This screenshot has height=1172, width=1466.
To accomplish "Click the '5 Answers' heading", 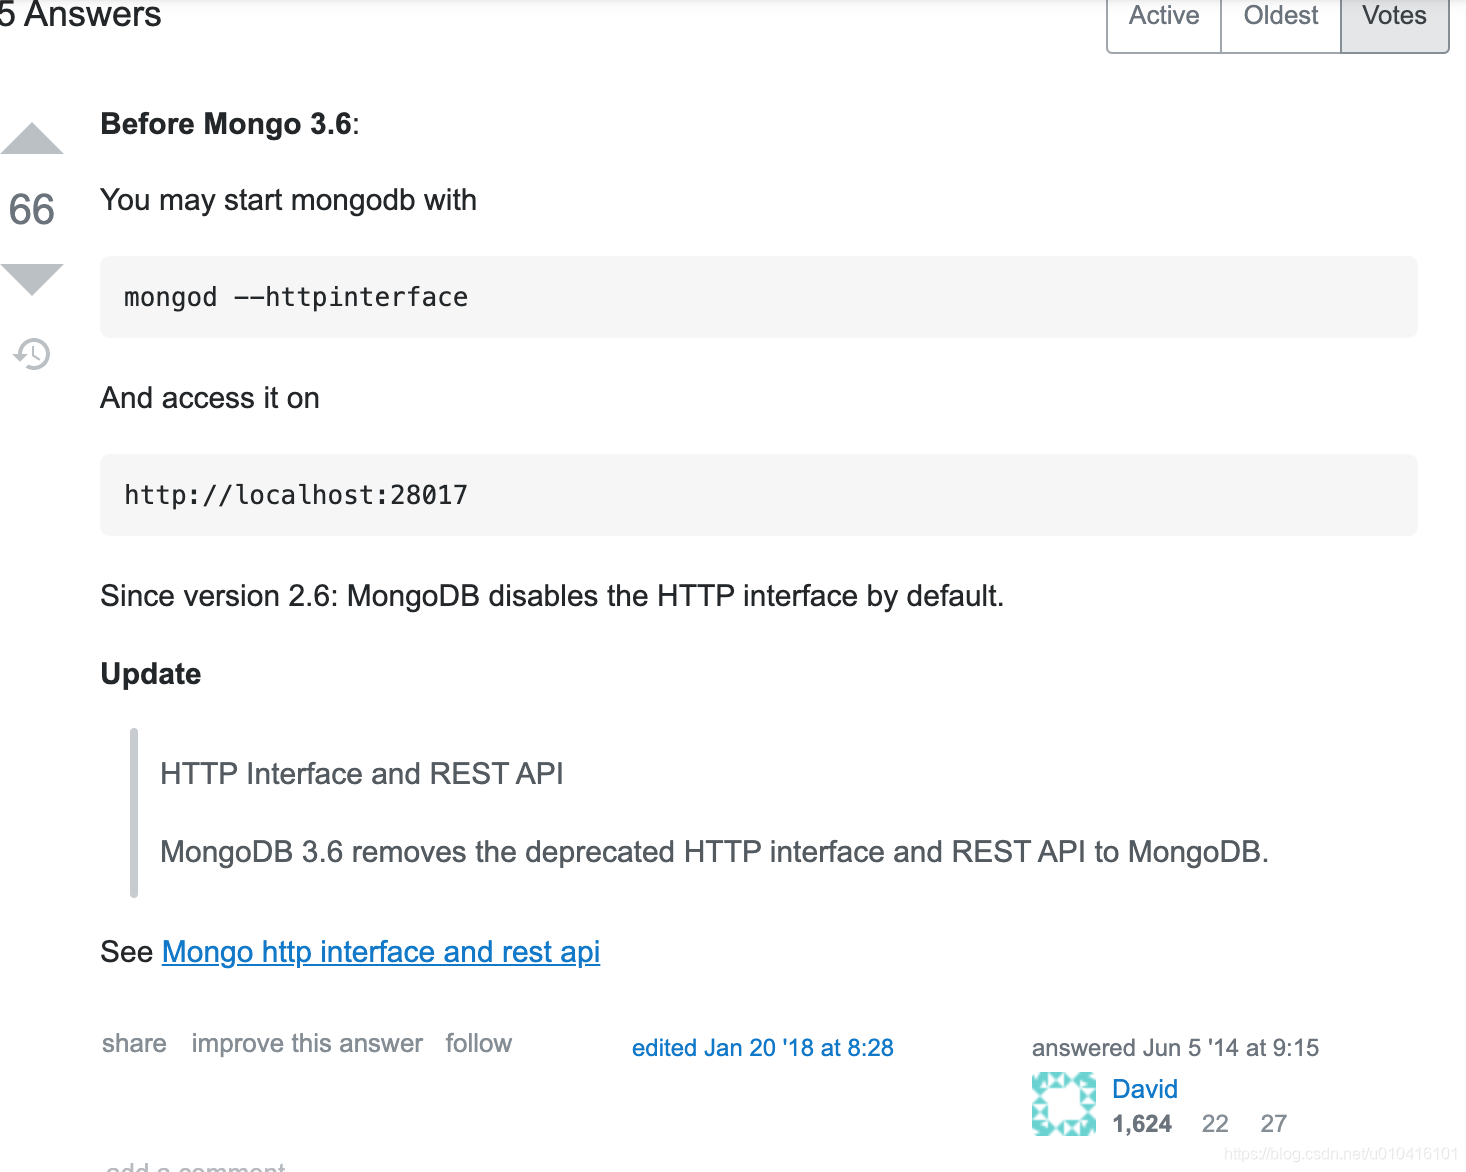I will tap(80, 15).
